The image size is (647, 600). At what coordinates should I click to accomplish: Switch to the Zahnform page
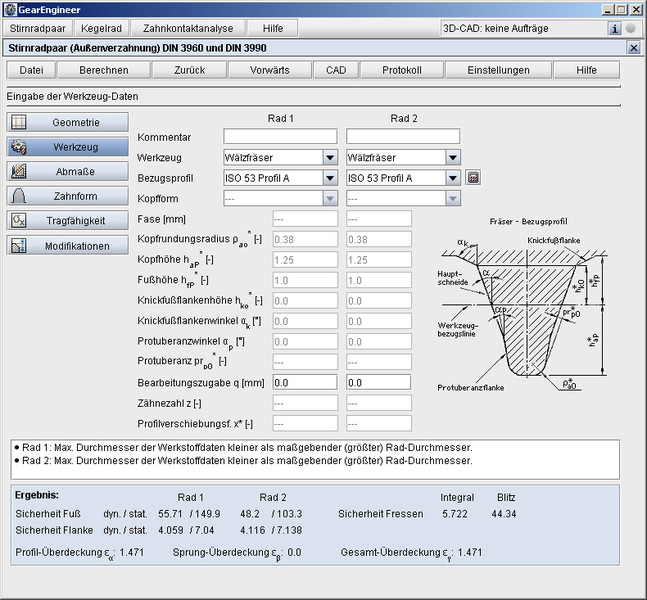68,196
